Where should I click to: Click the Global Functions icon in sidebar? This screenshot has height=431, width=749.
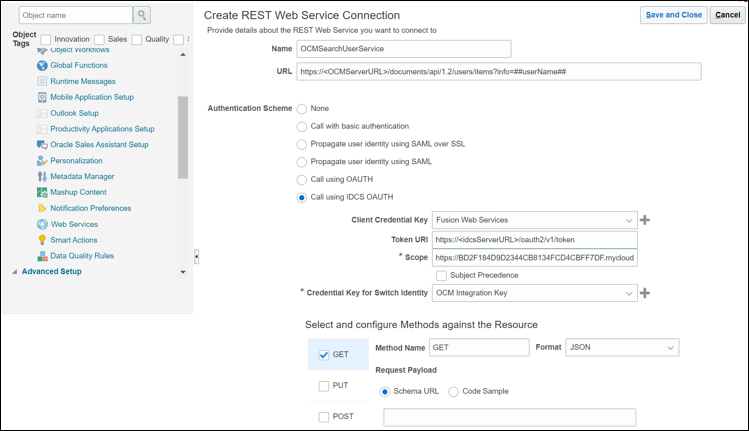click(42, 65)
